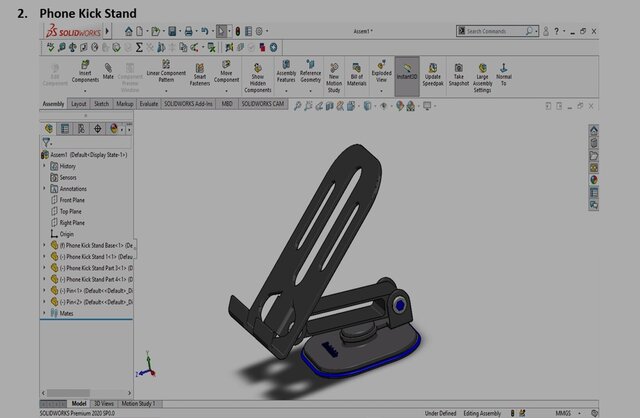Click Zoom to Fit icon in view toolbar
Screen dimensions: 640x418
point(298,106)
